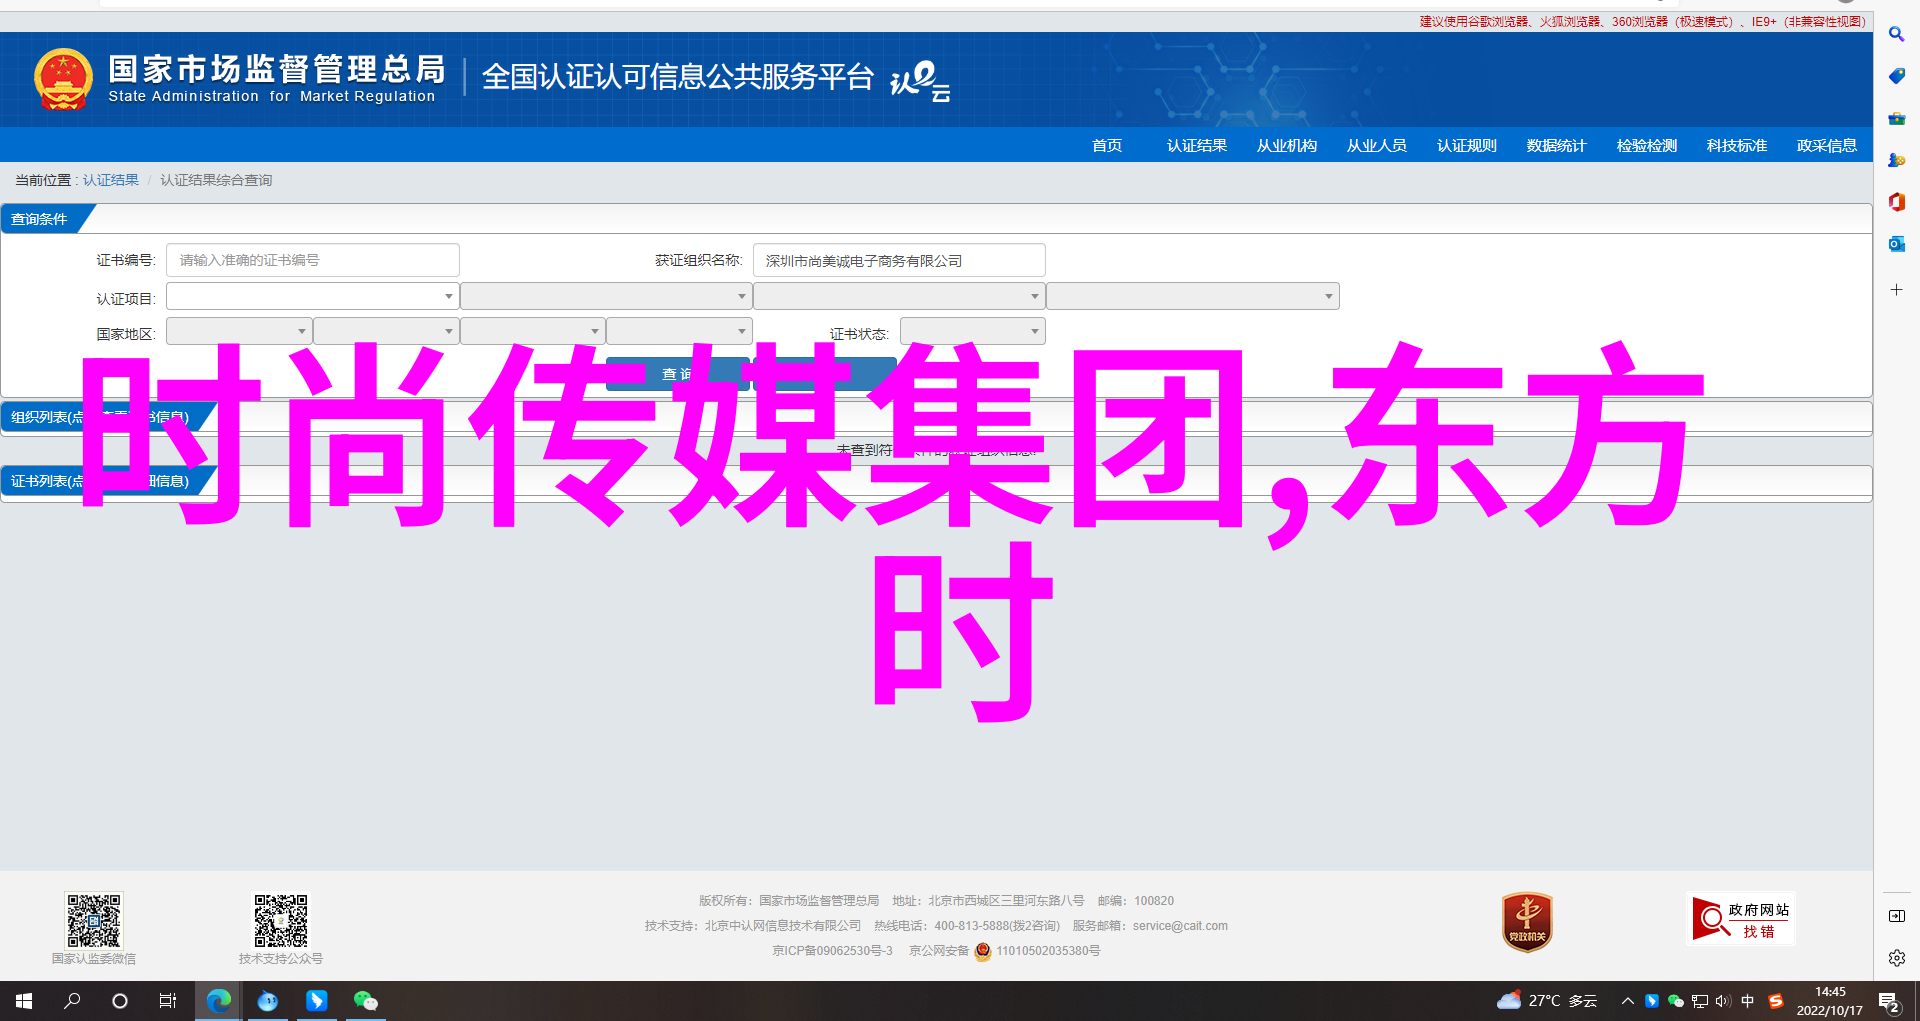Image resolution: width=1920 pixels, height=1021 pixels.
Task: Toggle the sidebar hide button near bottom
Action: coord(1896,916)
